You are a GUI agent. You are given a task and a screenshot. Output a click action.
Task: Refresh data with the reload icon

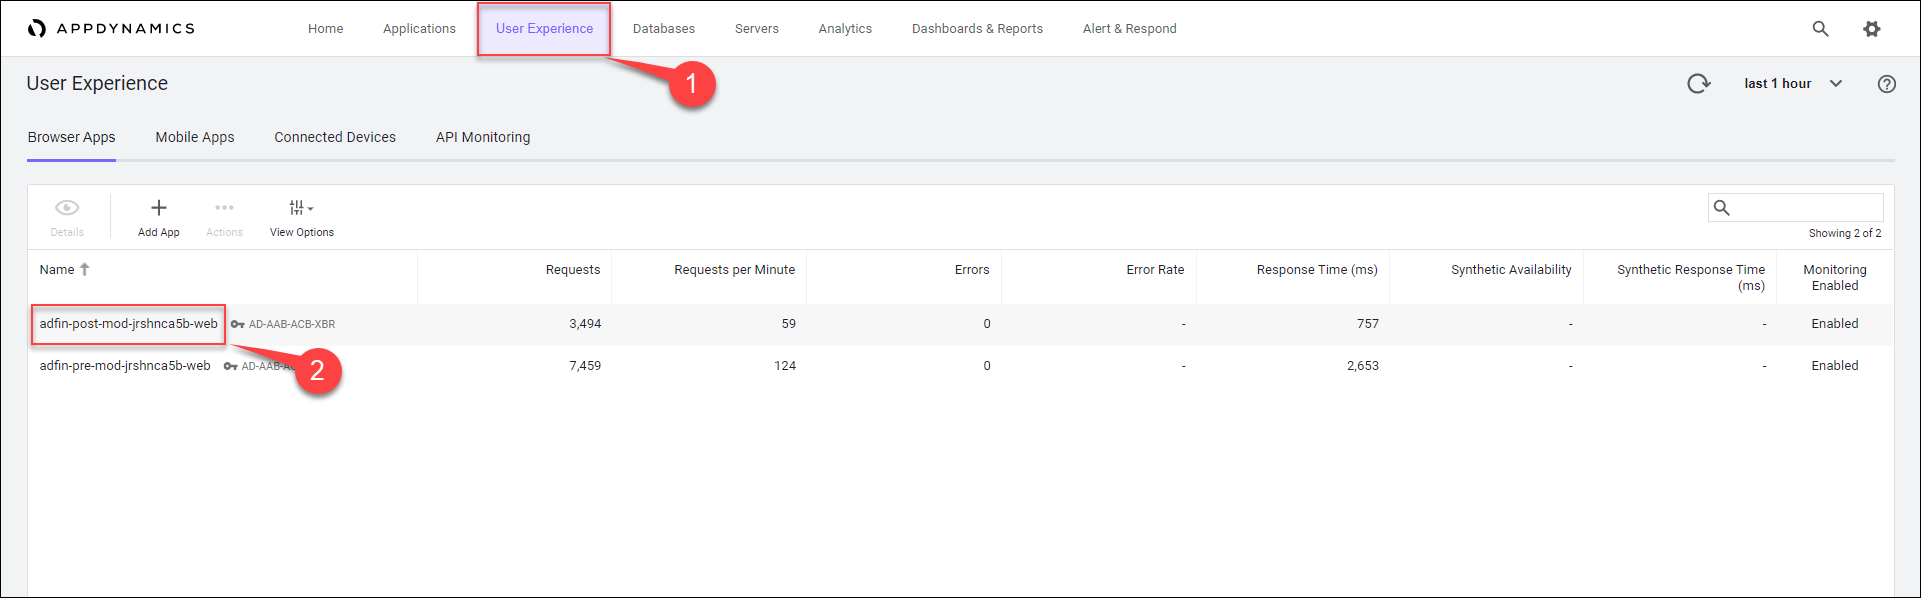[x=1698, y=84]
